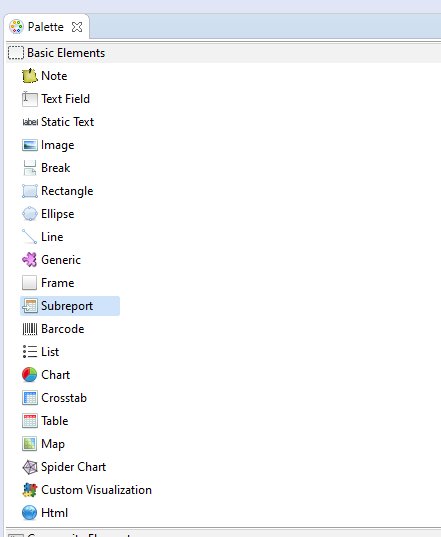This screenshot has width=441, height=537.
Task: Pick the Spider Chart icon
Action: coord(29,467)
